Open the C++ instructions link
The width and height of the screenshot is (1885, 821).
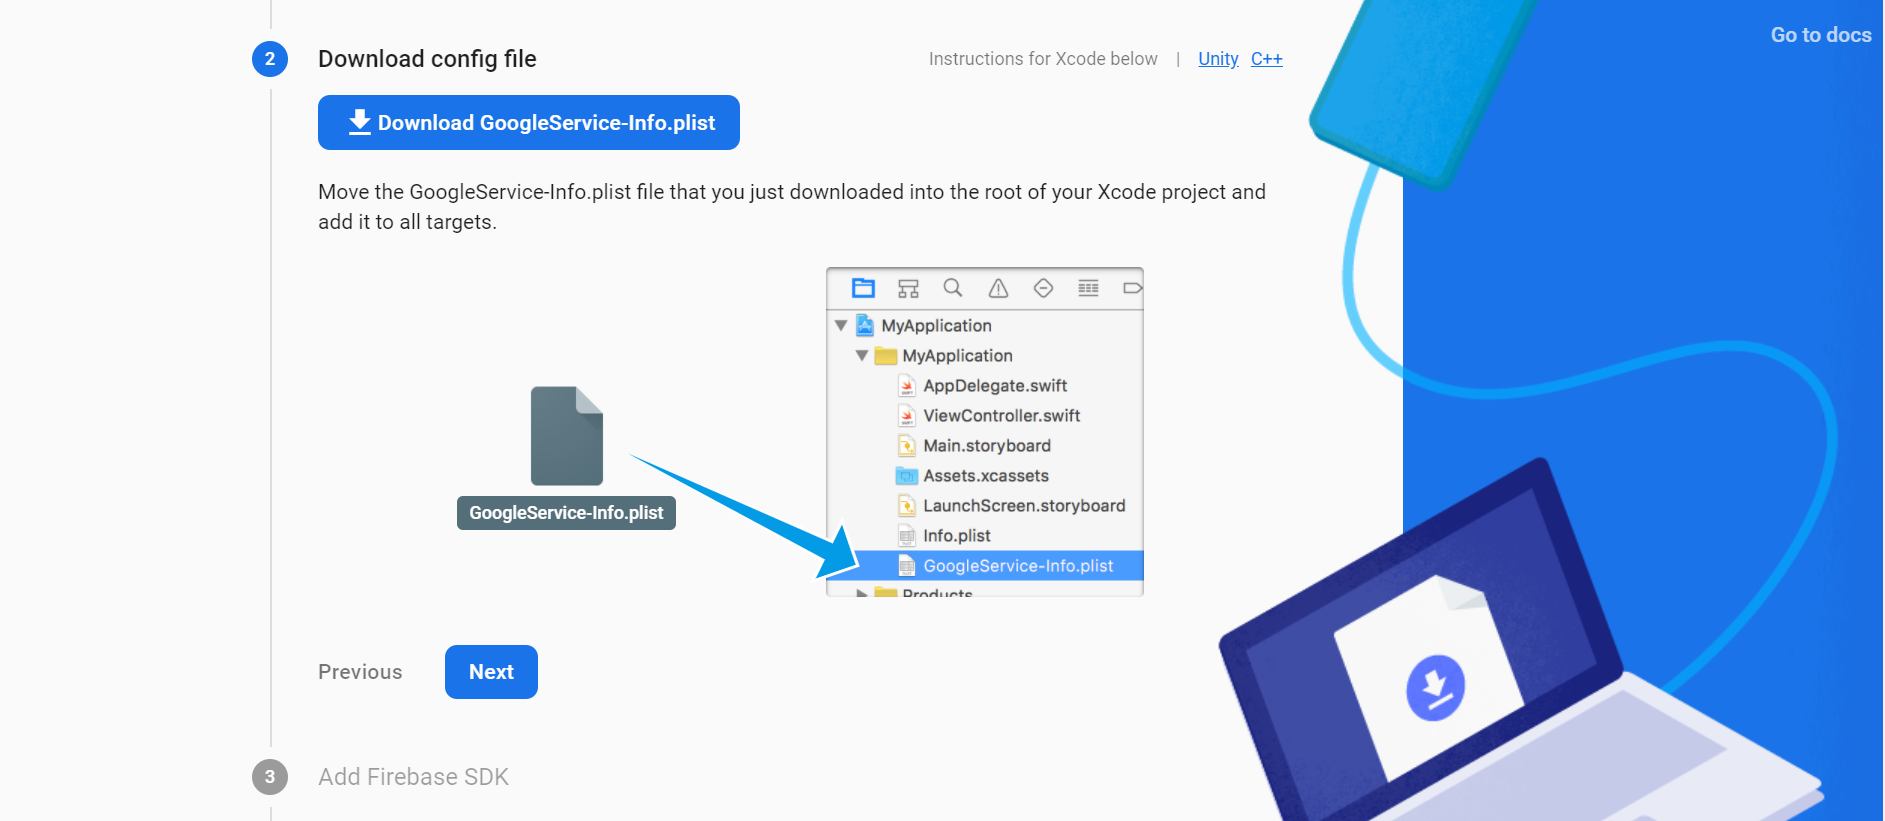click(x=1266, y=59)
